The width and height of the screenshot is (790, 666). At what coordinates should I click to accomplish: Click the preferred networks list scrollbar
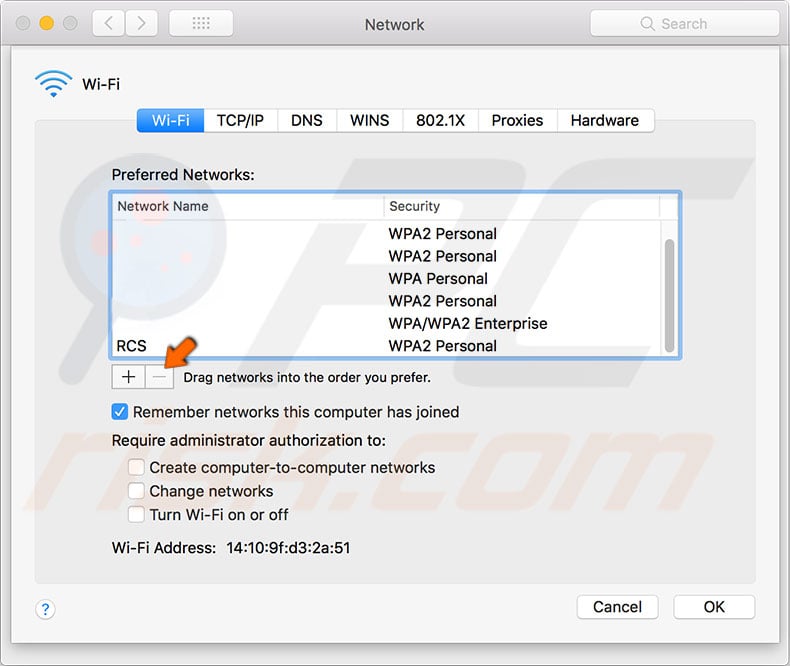point(669,296)
